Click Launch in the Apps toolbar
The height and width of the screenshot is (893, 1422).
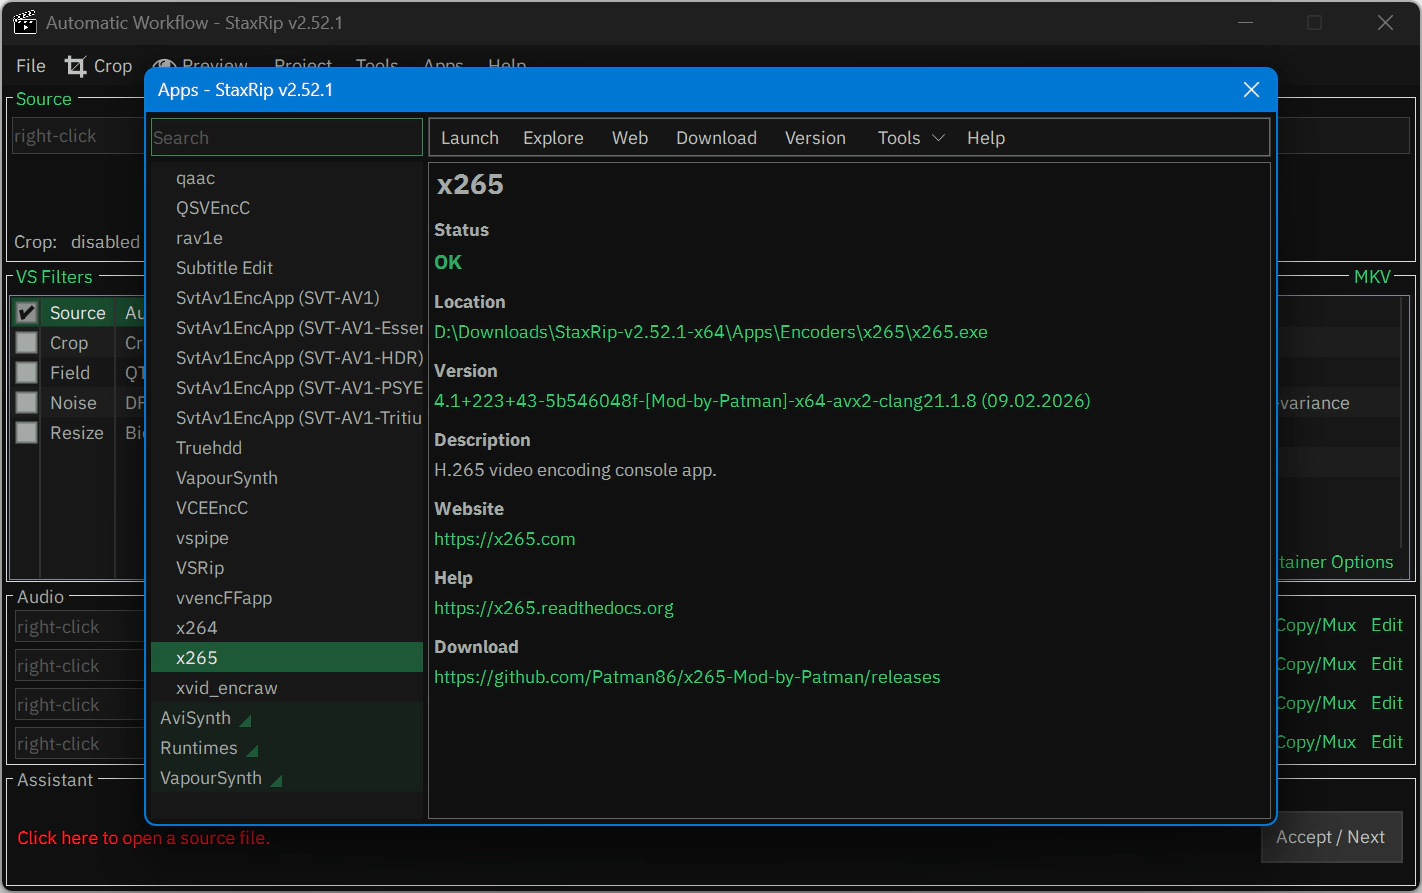(469, 138)
